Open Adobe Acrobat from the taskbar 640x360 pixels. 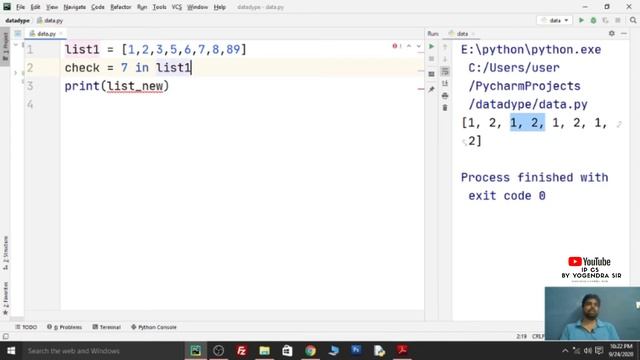click(x=402, y=351)
